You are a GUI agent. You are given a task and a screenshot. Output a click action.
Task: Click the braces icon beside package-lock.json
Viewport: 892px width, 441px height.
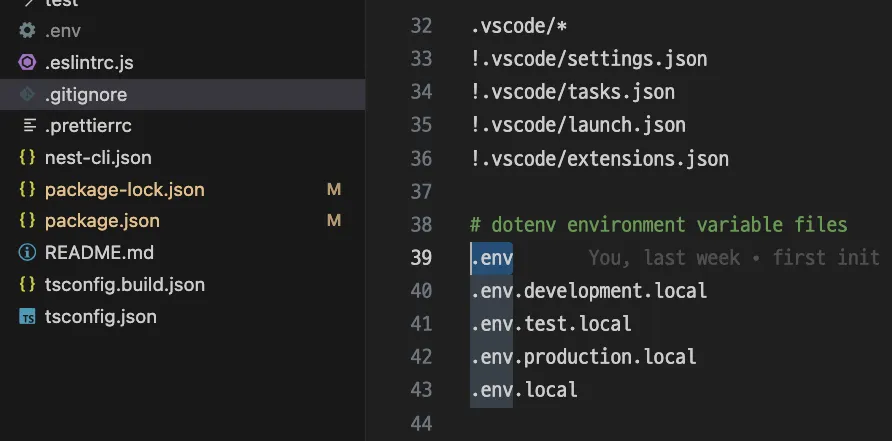(x=27, y=190)
